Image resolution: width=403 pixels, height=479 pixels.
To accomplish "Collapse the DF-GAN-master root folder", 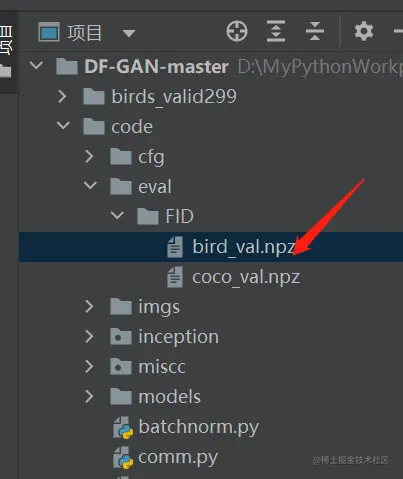I will pyautogui.click(x=36, y=65).
